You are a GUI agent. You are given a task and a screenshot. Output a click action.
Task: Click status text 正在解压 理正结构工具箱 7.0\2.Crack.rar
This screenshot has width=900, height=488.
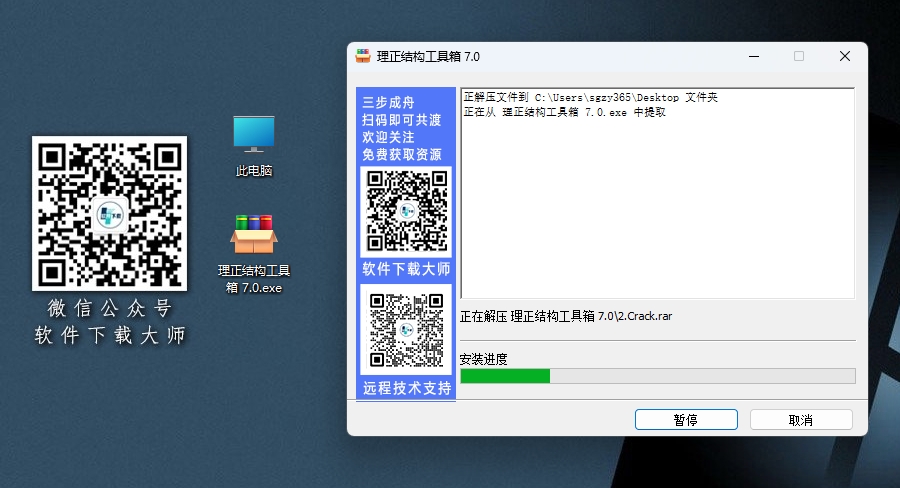pyautogui.click(x=565, y=316)
